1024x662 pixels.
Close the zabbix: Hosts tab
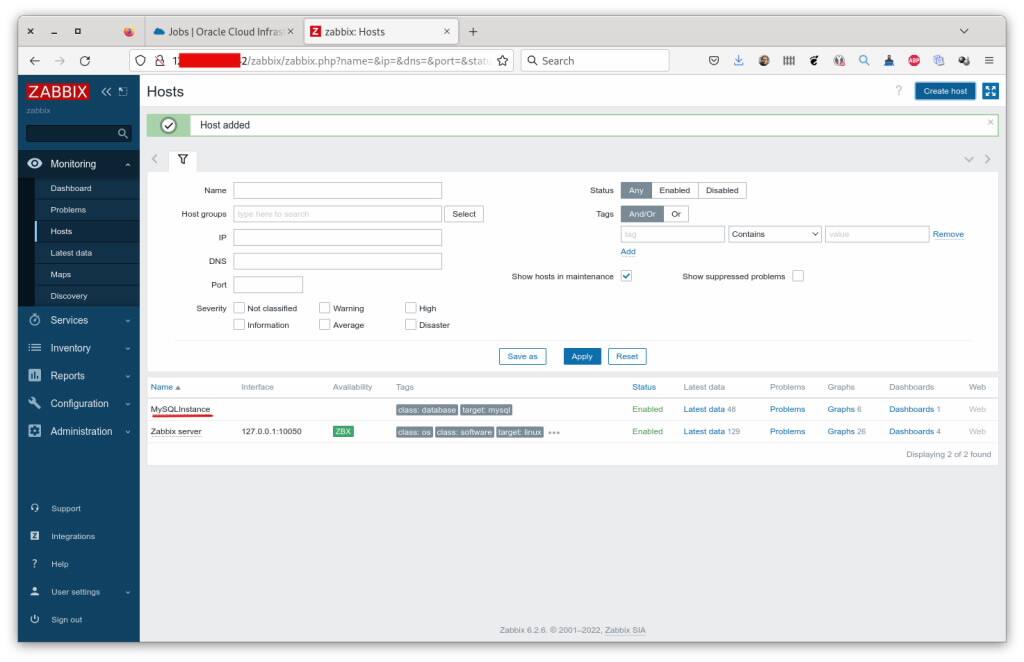coord(447,31)
